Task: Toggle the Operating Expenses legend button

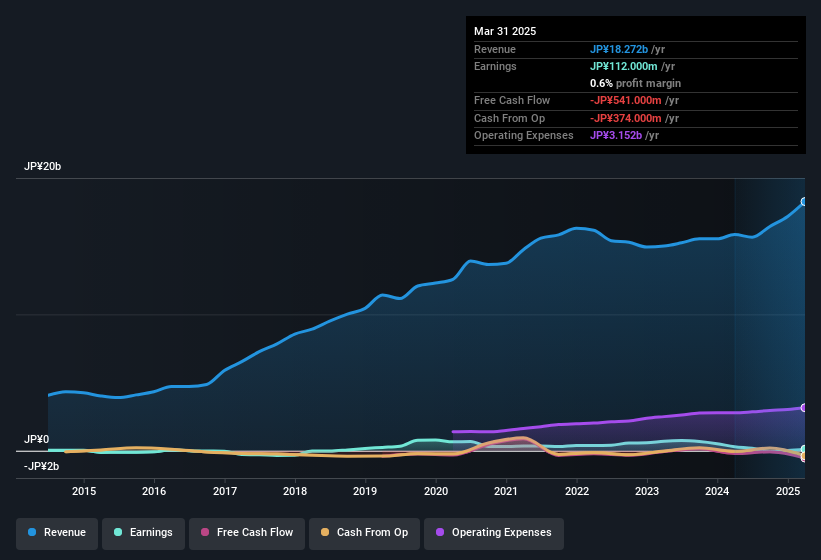Action: 494,533
